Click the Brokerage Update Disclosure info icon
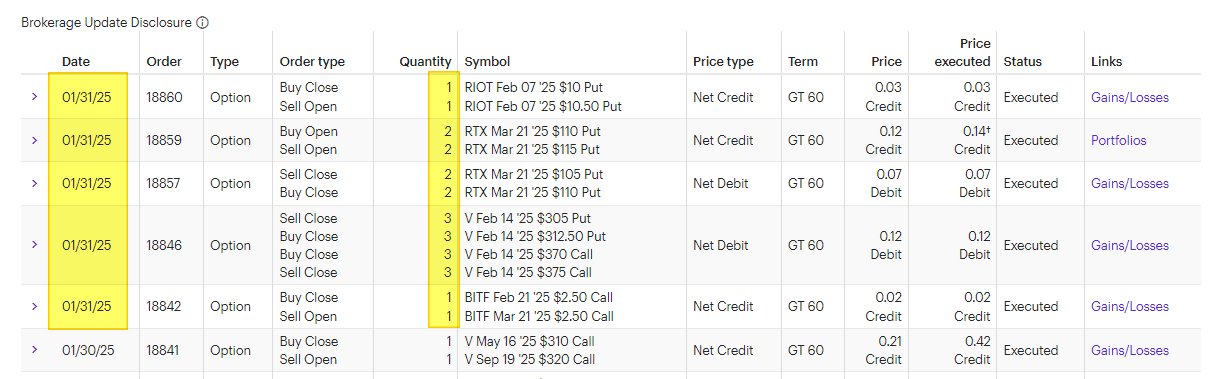The image size is (1210, 379). pos(203,22)
